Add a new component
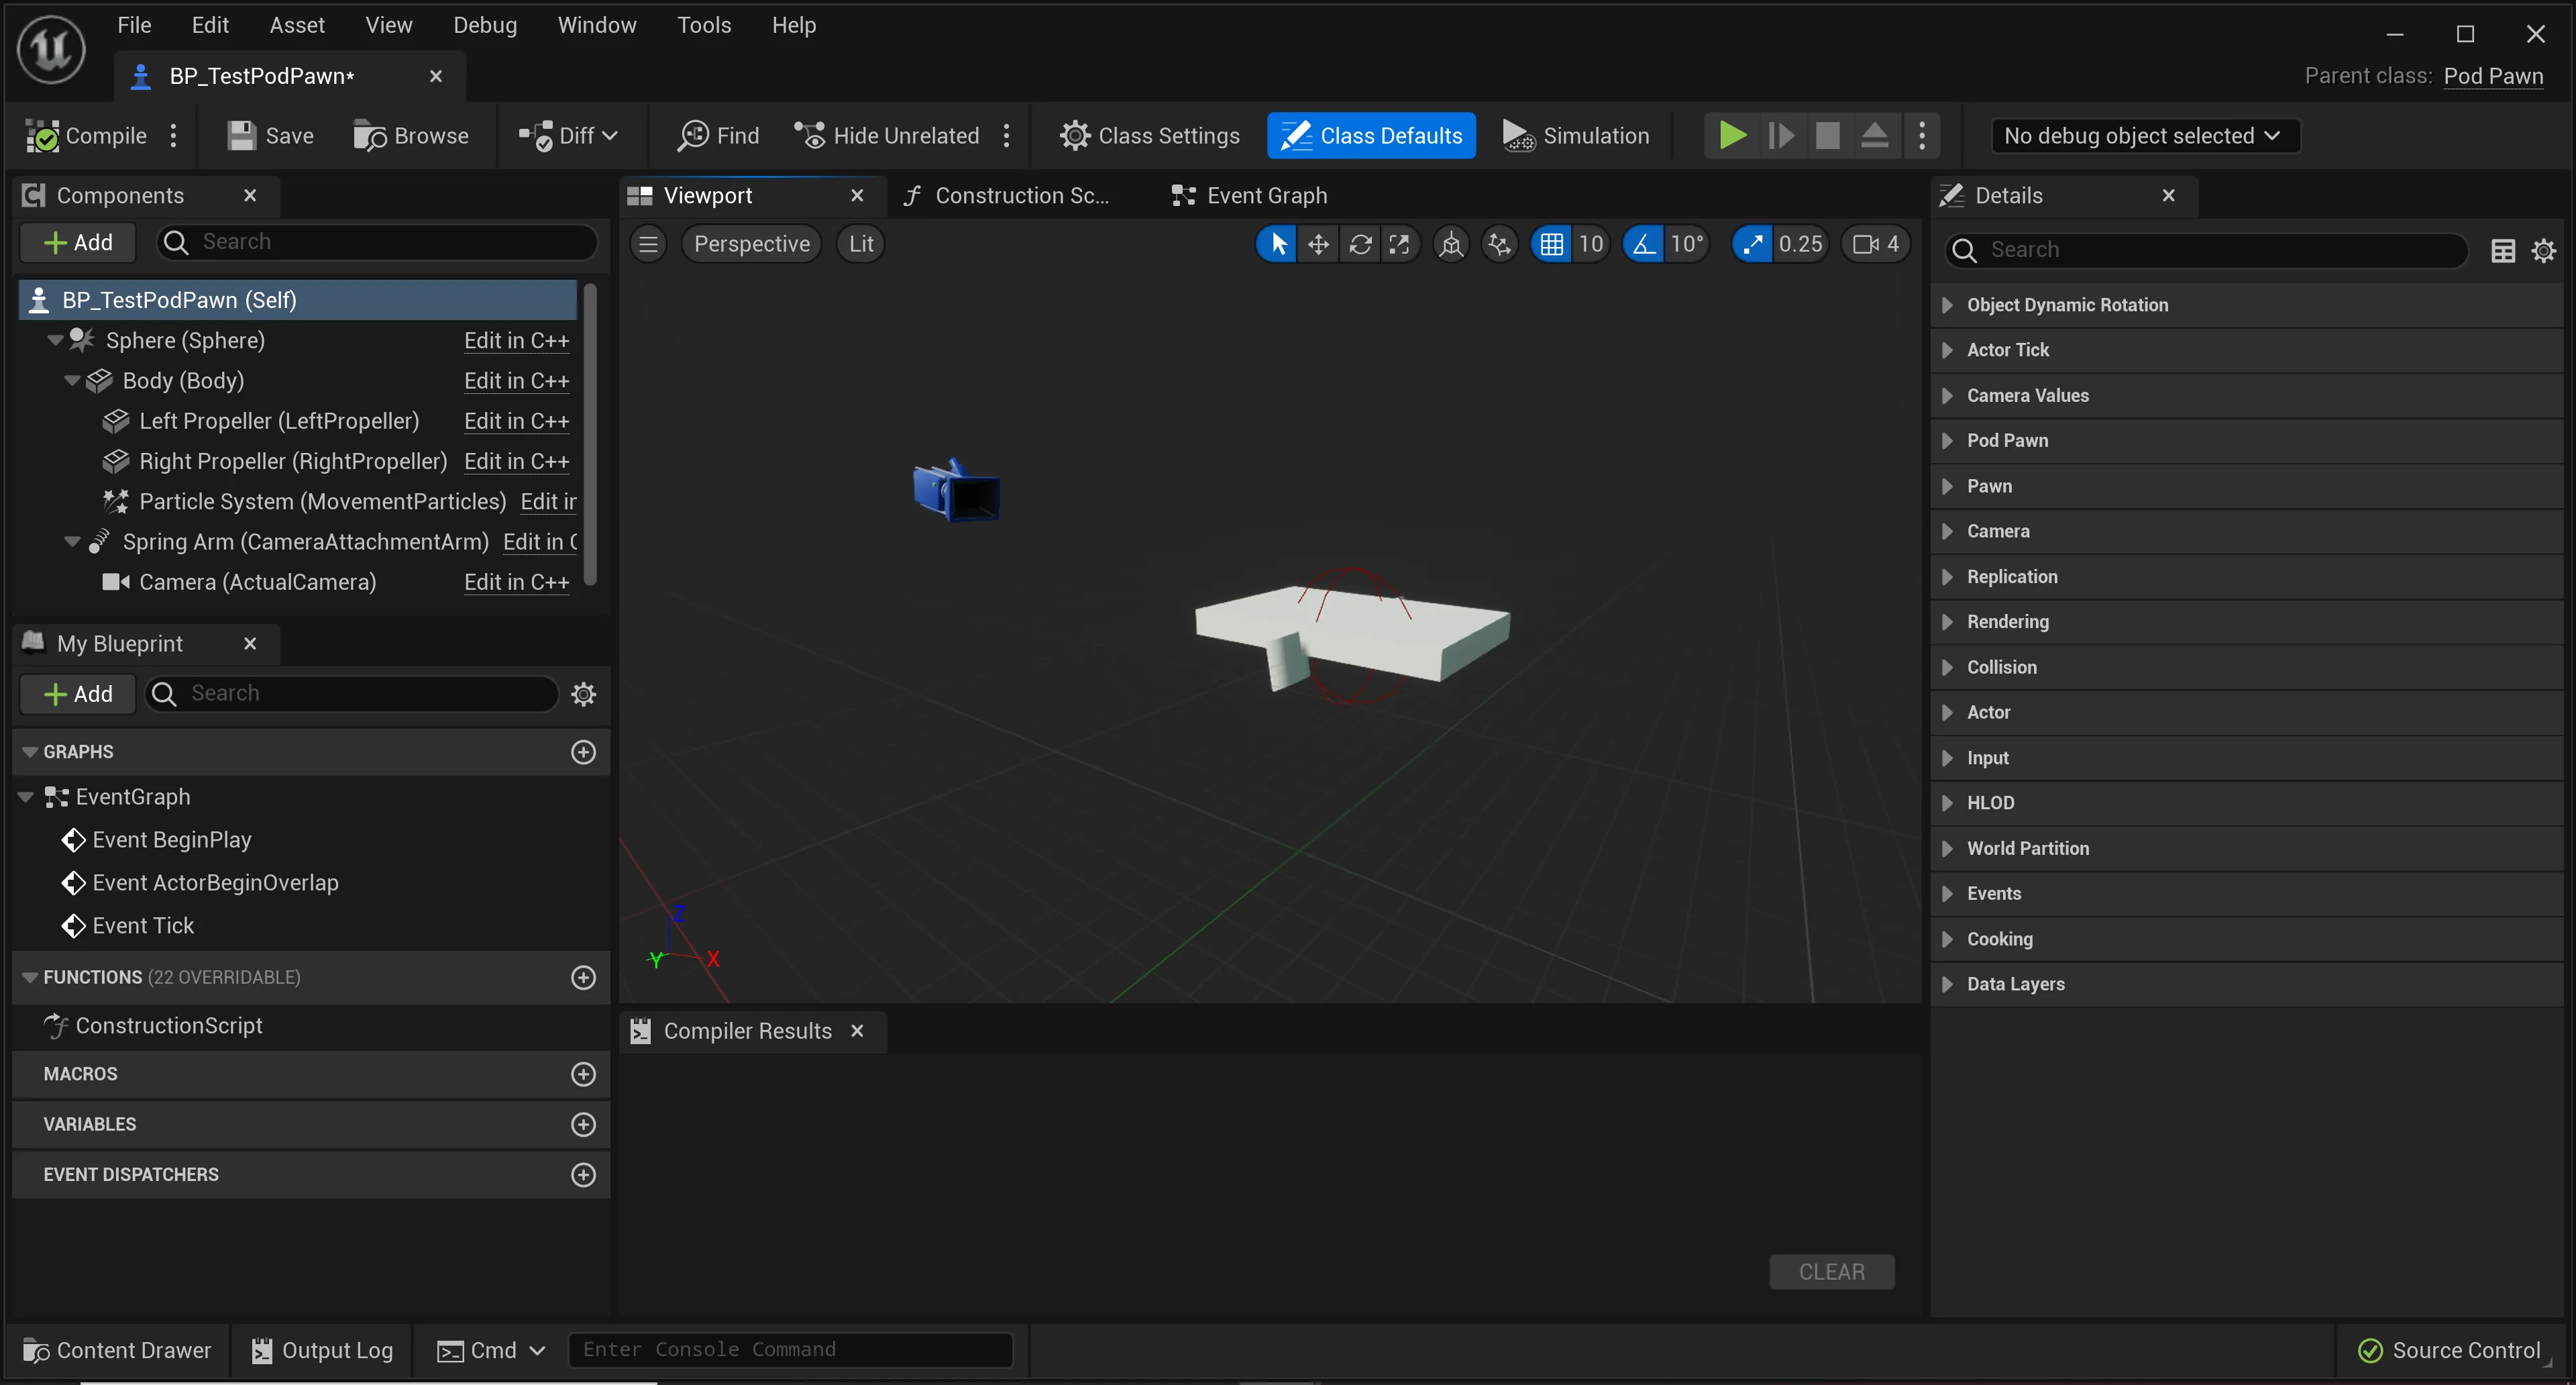The width and height of the screenshot is (2576, 1385). click(x=78, y=242)
